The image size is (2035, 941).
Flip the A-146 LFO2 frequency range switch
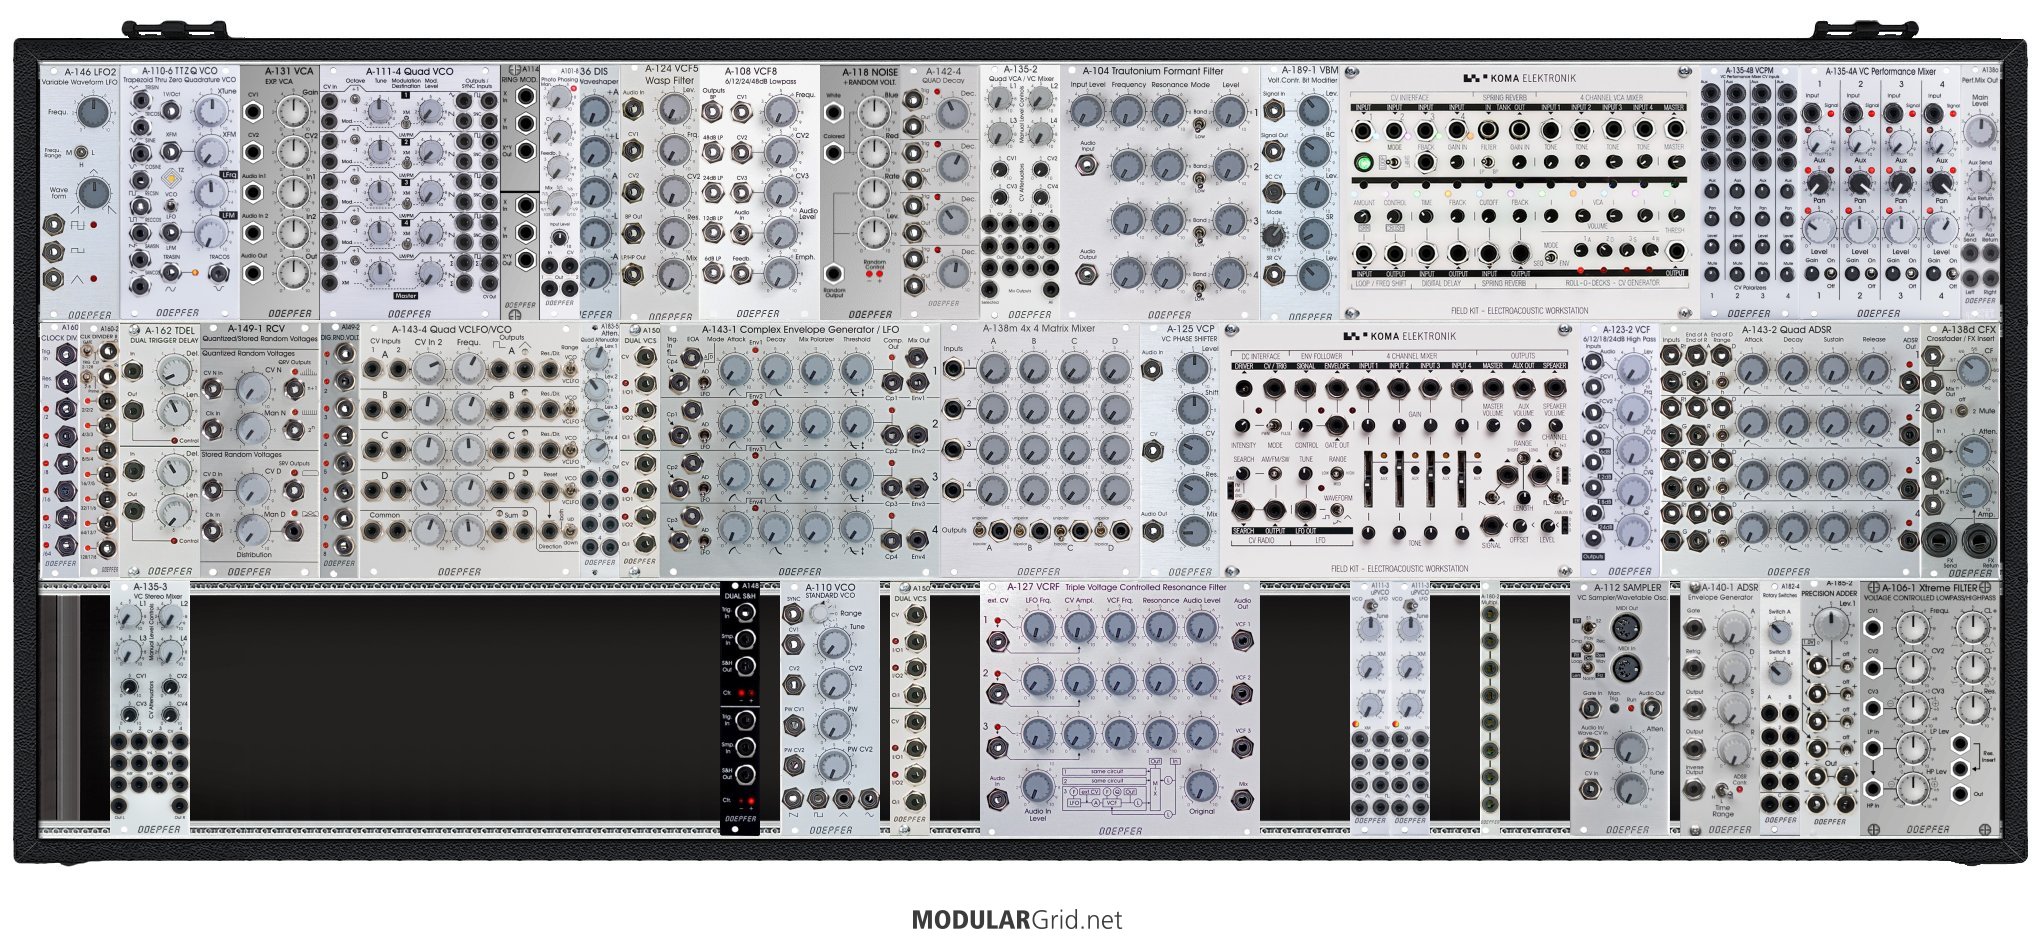pyautogui.click(x=82, y=152)
